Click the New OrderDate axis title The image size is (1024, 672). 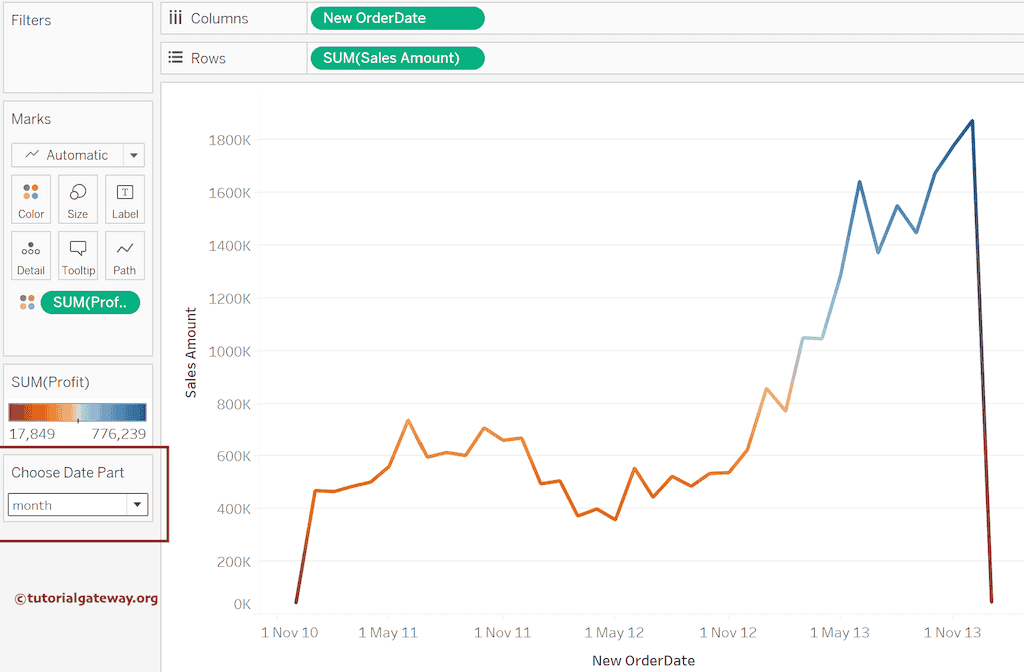pyautogui.click(x=643, y=660)
